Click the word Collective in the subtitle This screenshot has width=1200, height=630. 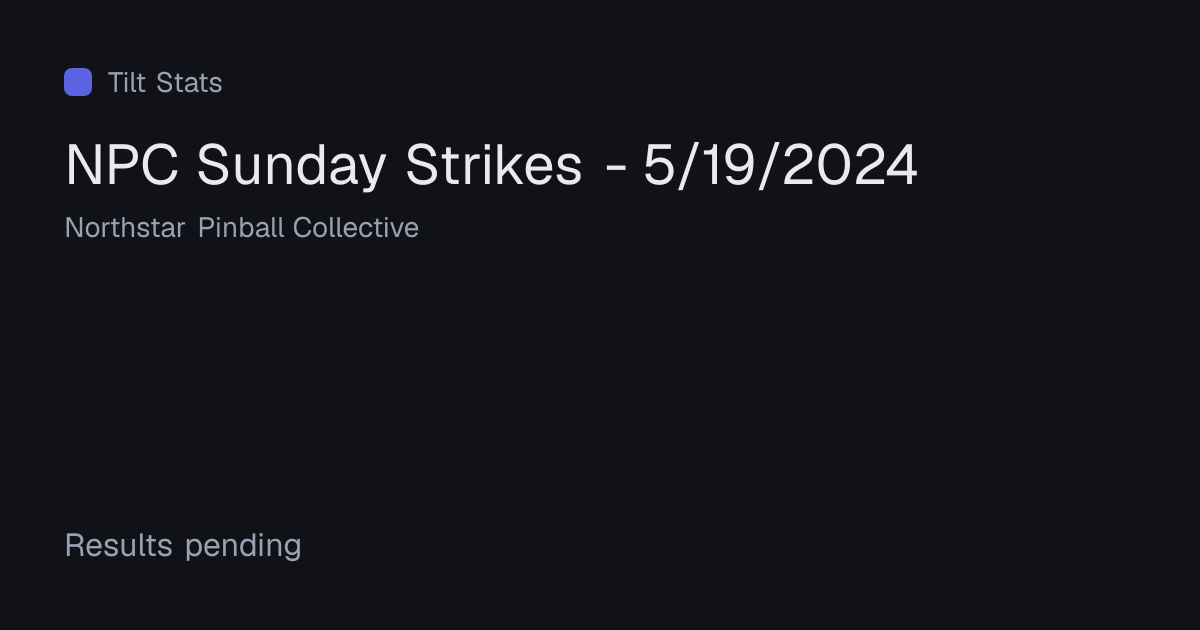click(x=356, y=228)
